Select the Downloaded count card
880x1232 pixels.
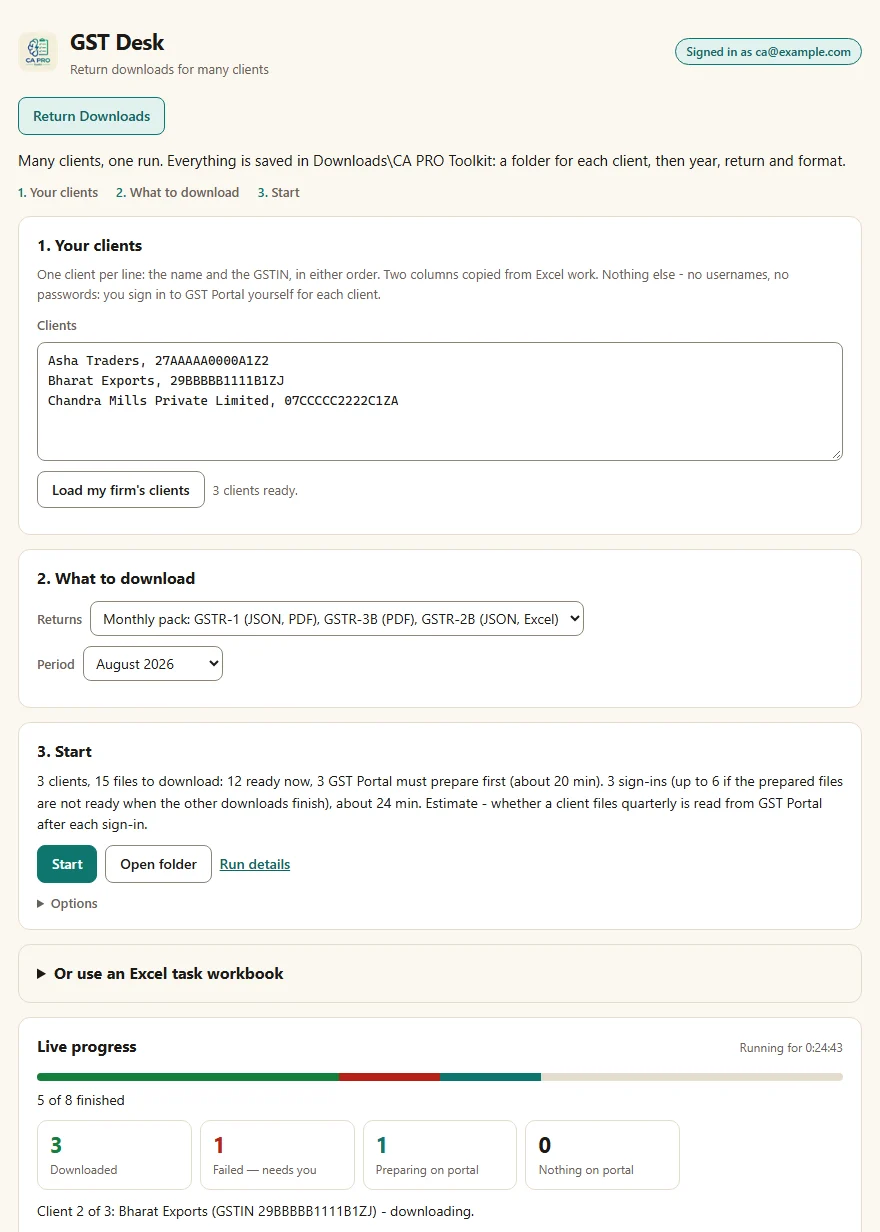(x=114, y=1155)
